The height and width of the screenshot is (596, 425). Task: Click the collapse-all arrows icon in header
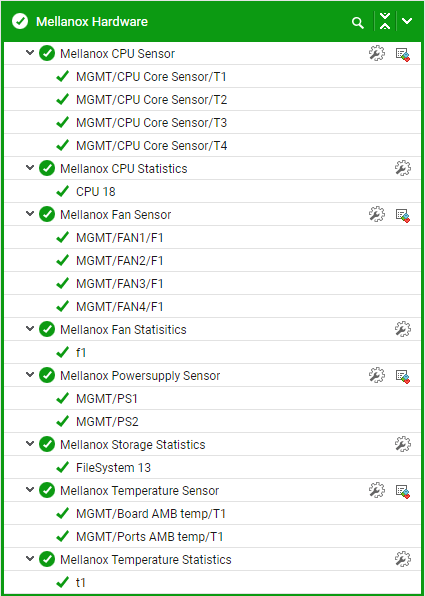tap(385, 21)
